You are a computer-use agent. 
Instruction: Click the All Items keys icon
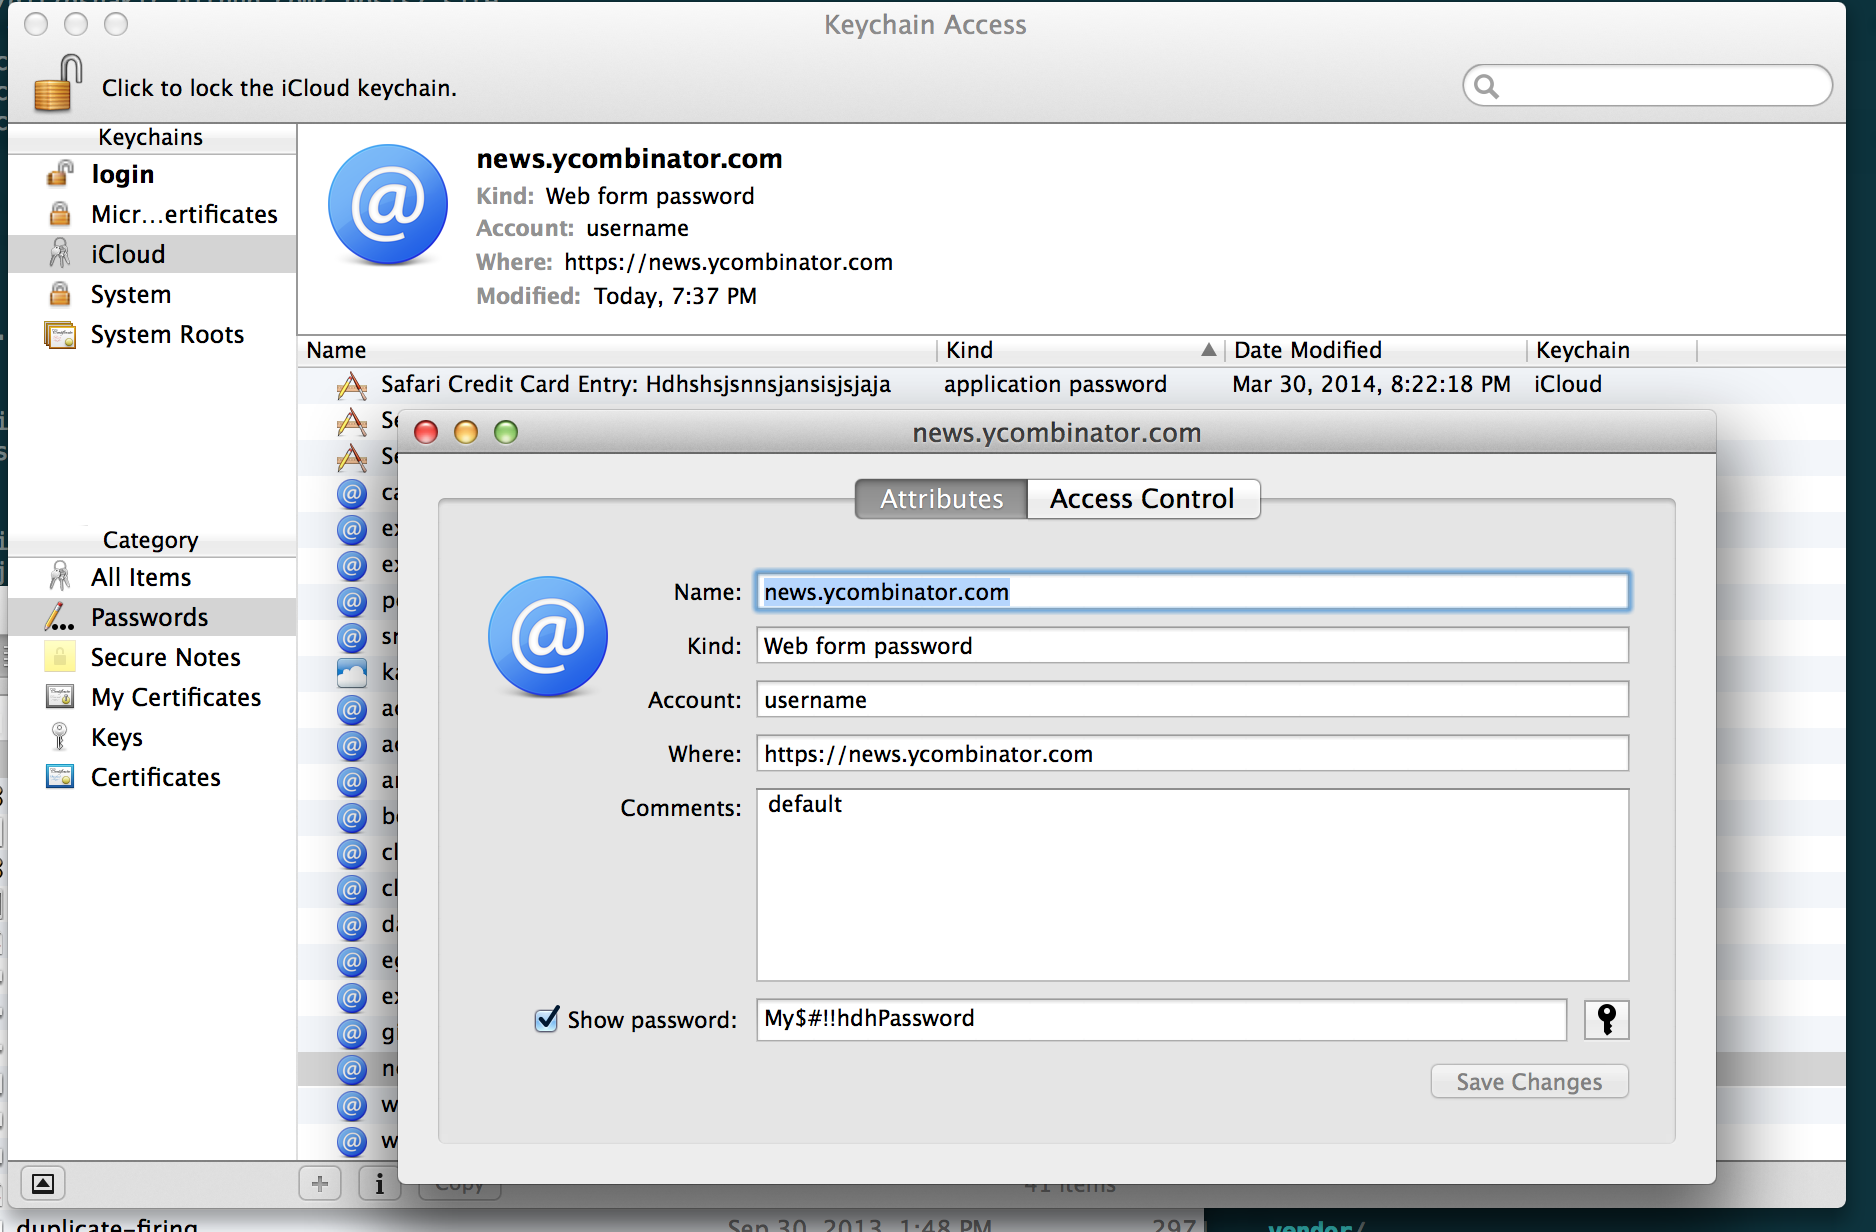pyautogui.click(x=60, y=577)
